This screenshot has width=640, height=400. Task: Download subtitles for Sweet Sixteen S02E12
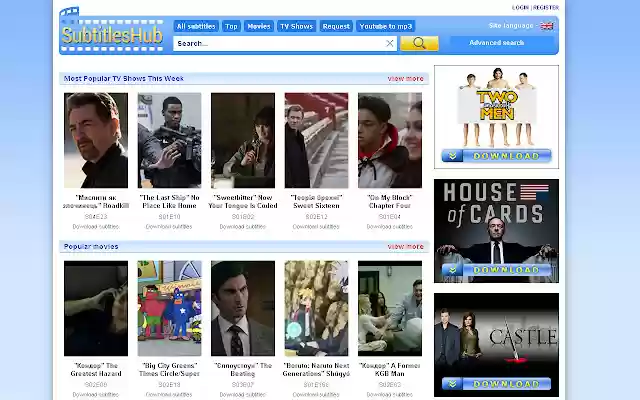pyautogui.click(x=316, y=227)
